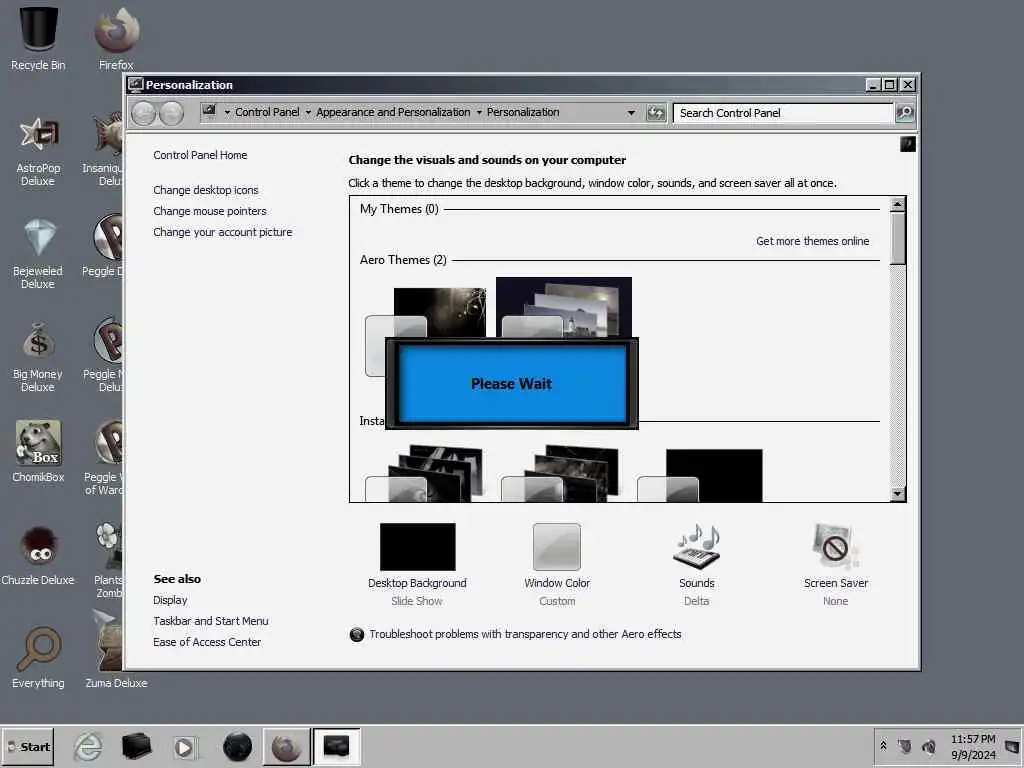The height and width of the screenshot is (768, 1024).
Task: Click the search magnifier button
Action: [904, 113]
